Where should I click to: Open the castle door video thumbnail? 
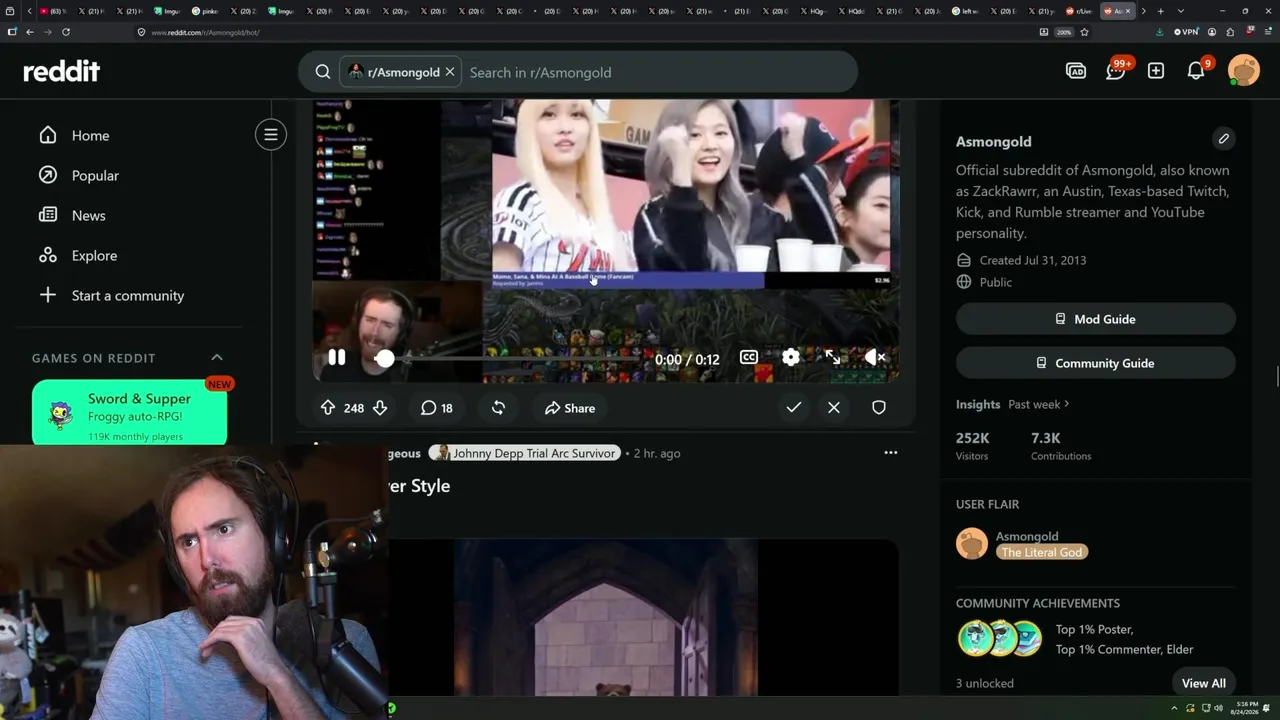click(x=606, y=617)
